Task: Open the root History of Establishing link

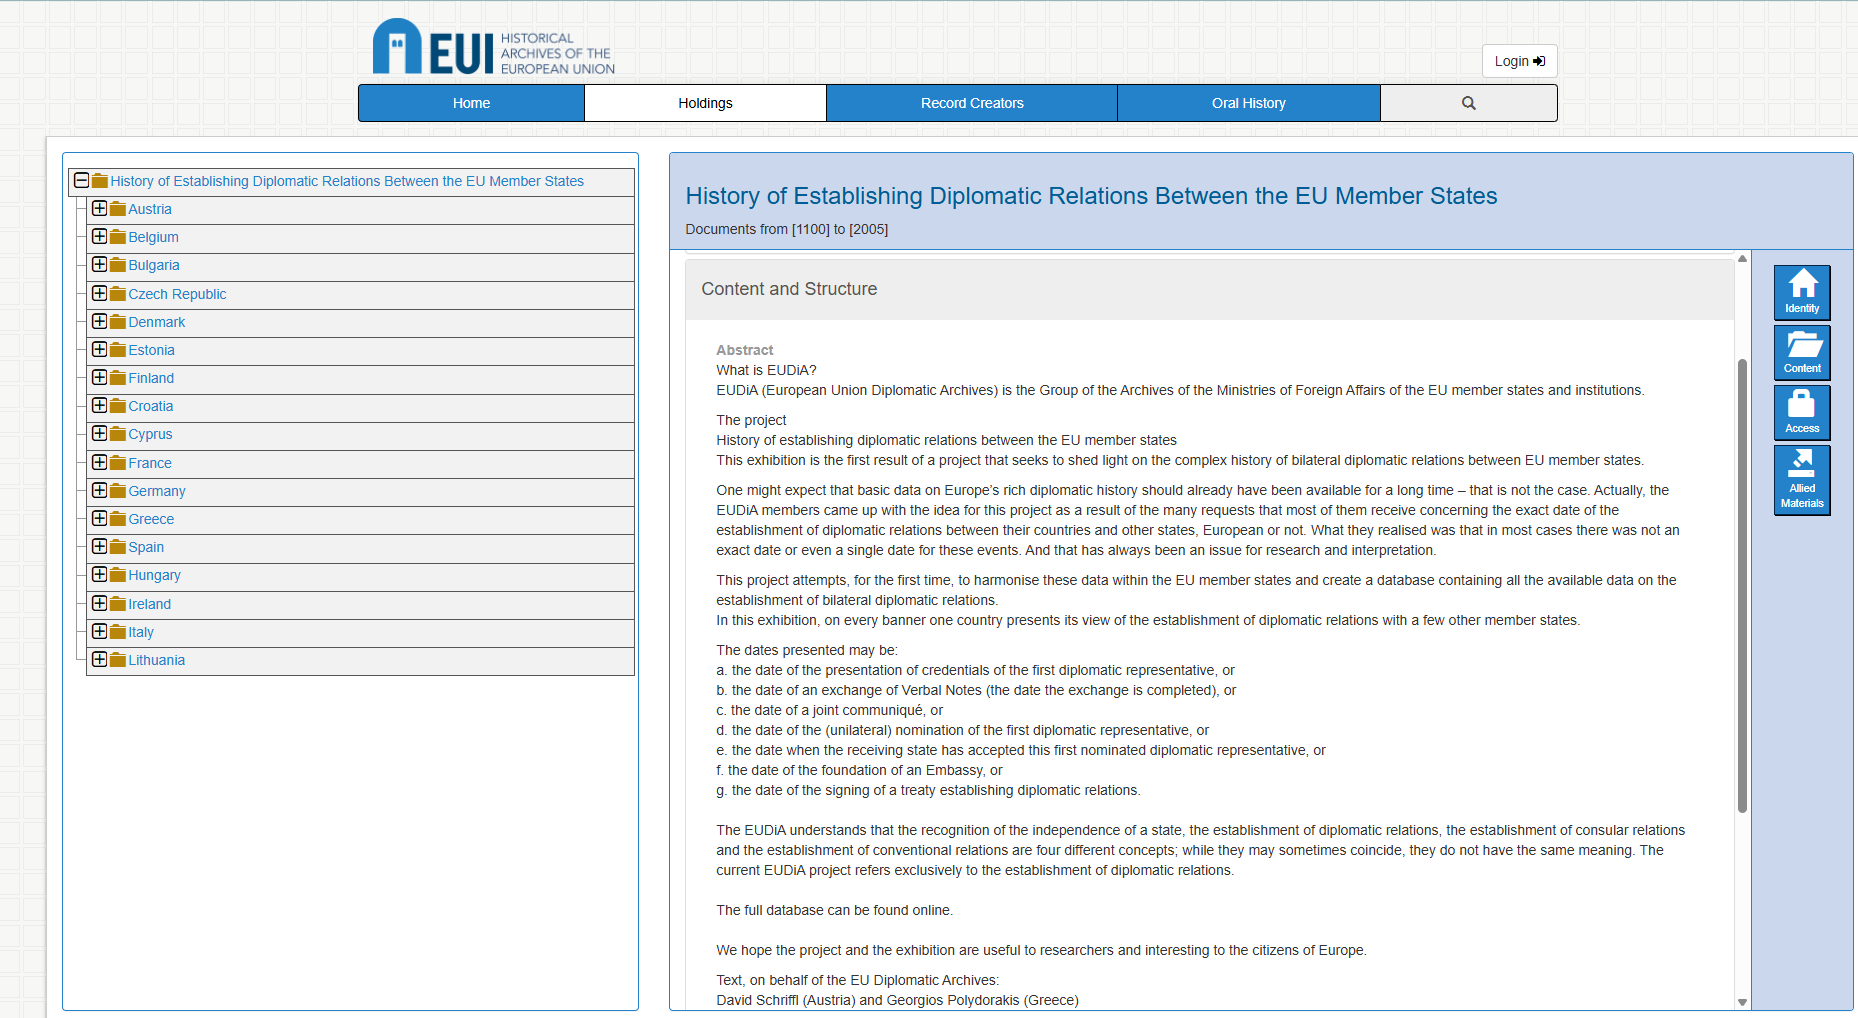Action: 347,181
